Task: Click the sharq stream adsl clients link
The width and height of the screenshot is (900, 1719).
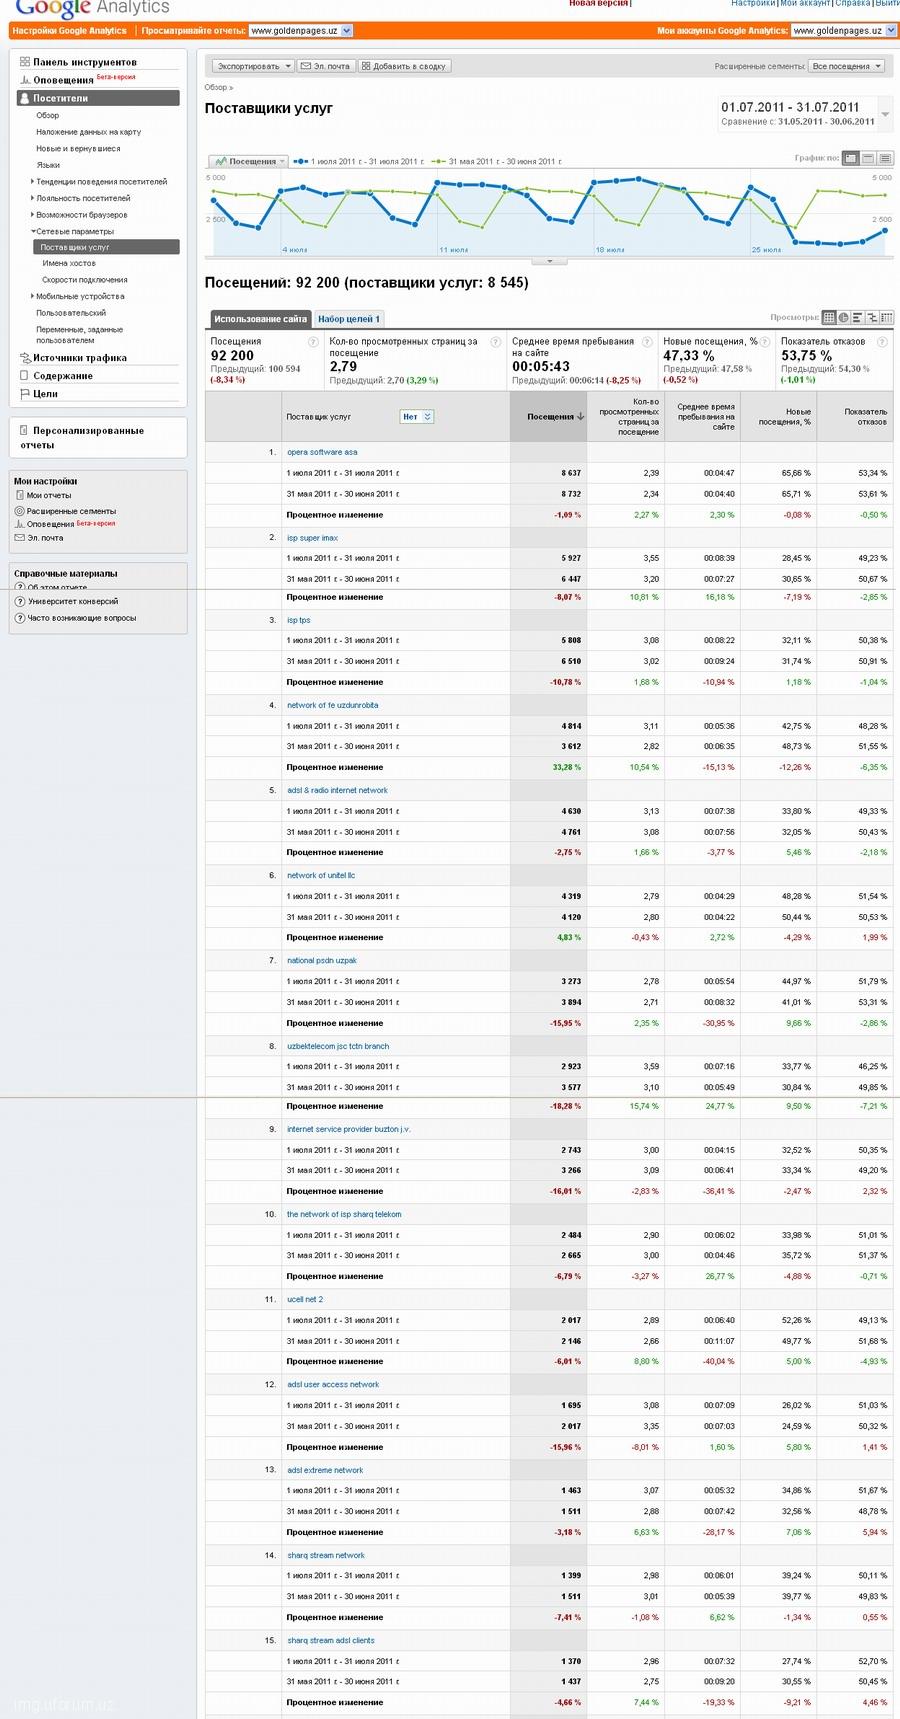Action: pos(331,1640)
